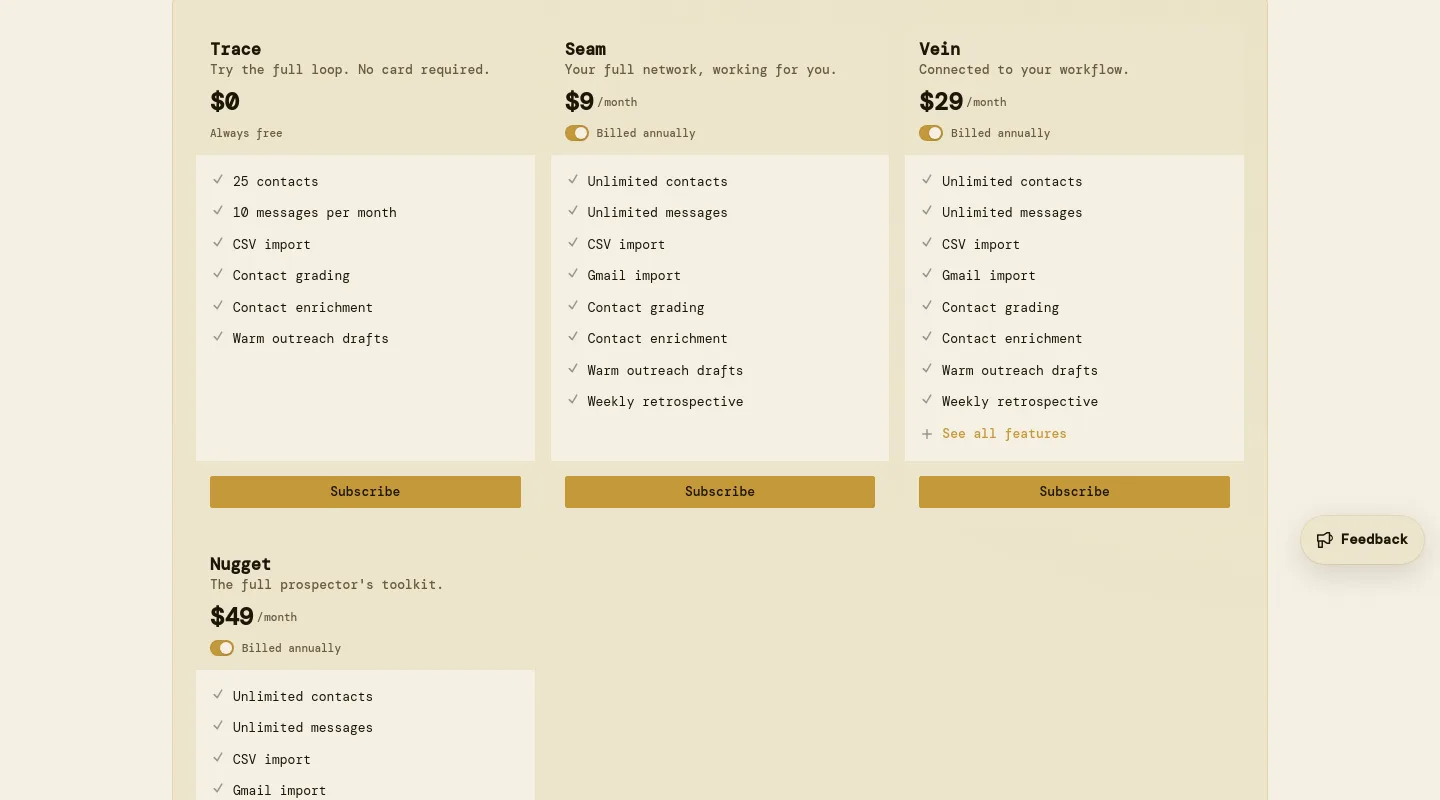Click the $0 price on Trace
Image resolution: width=1440 pixels, height=800 pixels.
225,101
